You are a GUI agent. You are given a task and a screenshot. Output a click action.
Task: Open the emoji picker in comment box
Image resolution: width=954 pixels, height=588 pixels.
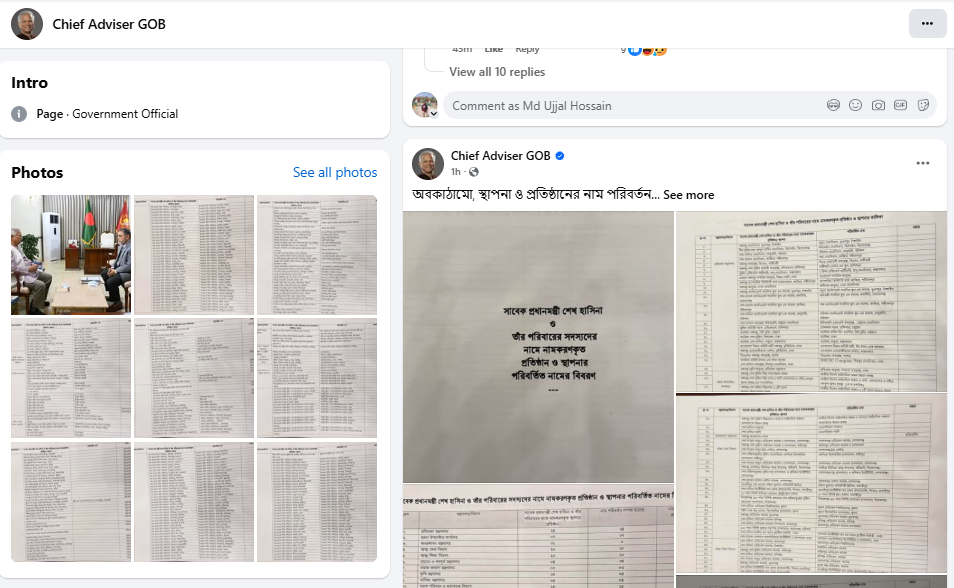pyautogui.click(x=855, y=105)
